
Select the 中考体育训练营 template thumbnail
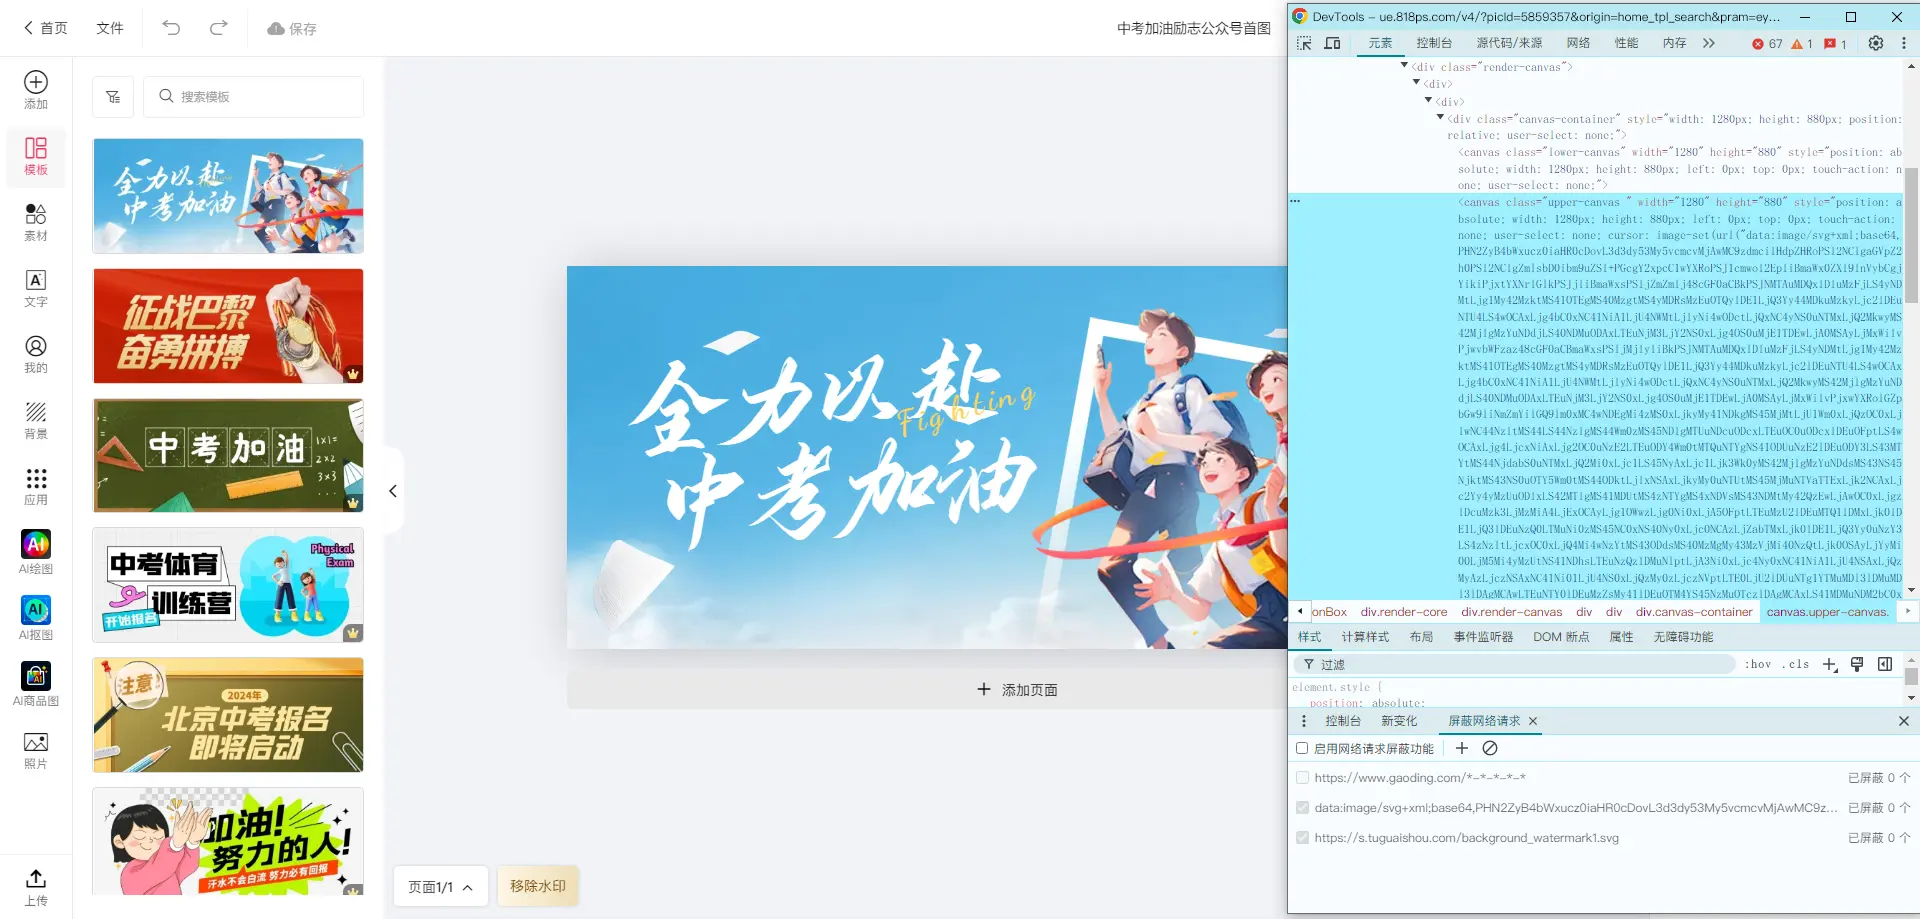pos(228,585)
